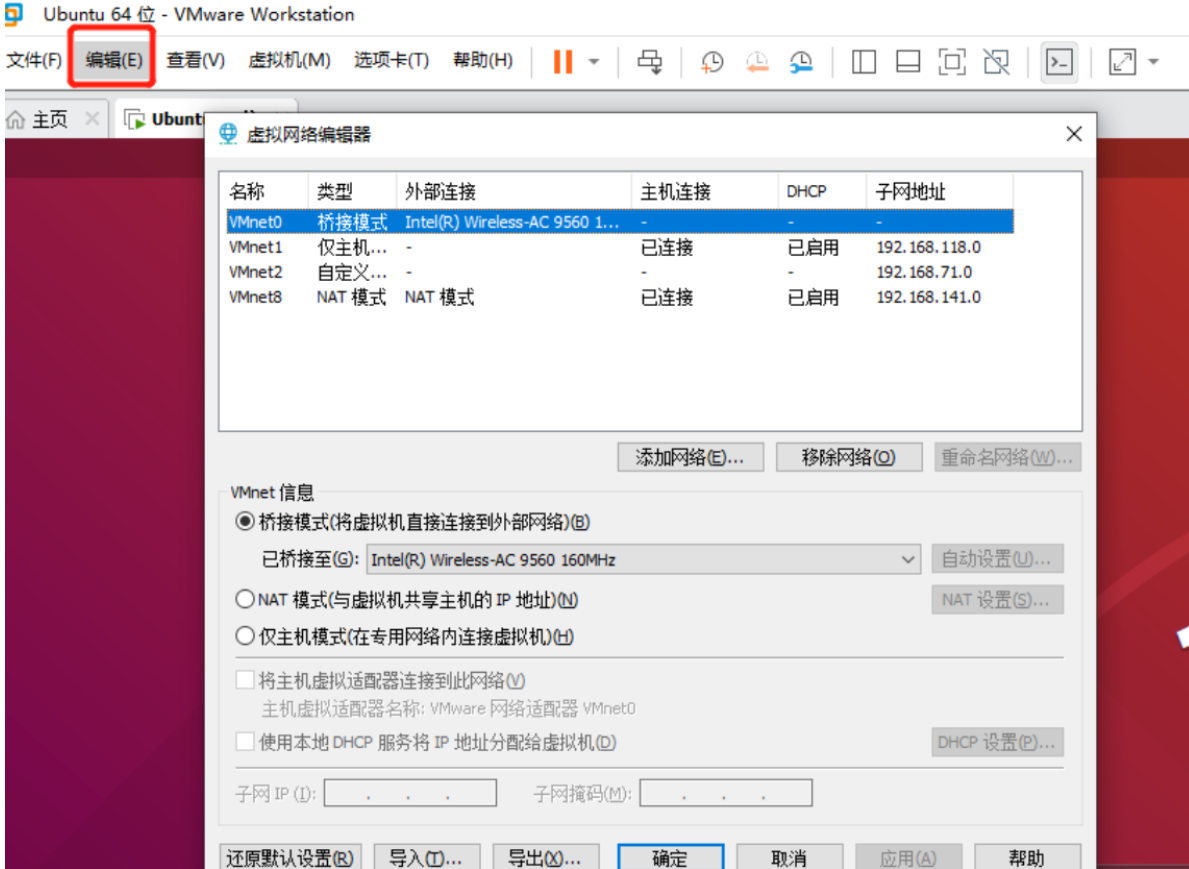Select the VMnet8 network row

click(620, 297)
